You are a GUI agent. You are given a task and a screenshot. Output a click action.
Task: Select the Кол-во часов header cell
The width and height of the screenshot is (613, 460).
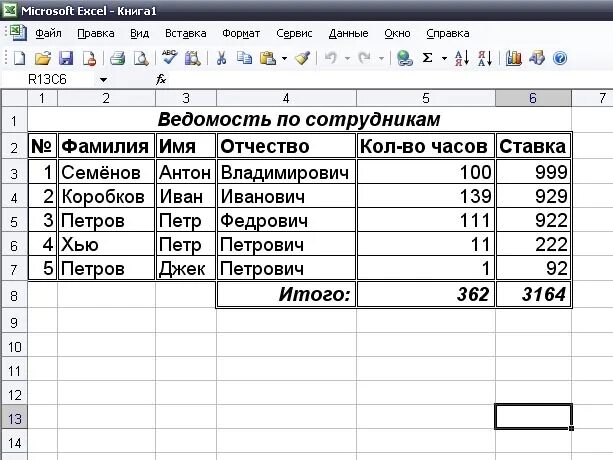coord(425,146)
